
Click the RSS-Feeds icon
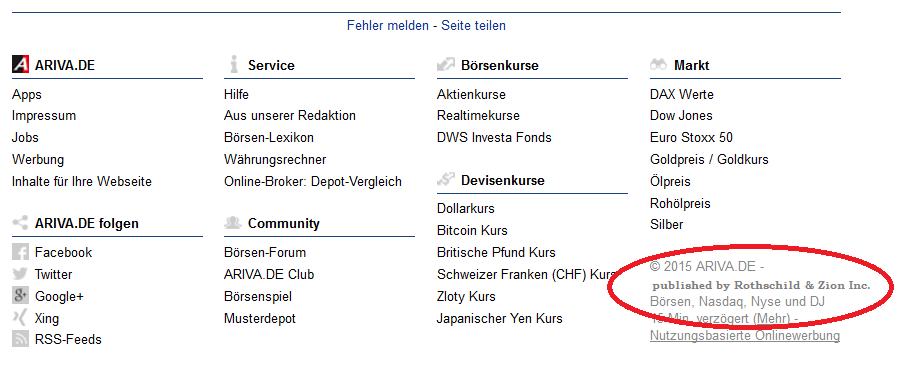[x=20, y=339]
